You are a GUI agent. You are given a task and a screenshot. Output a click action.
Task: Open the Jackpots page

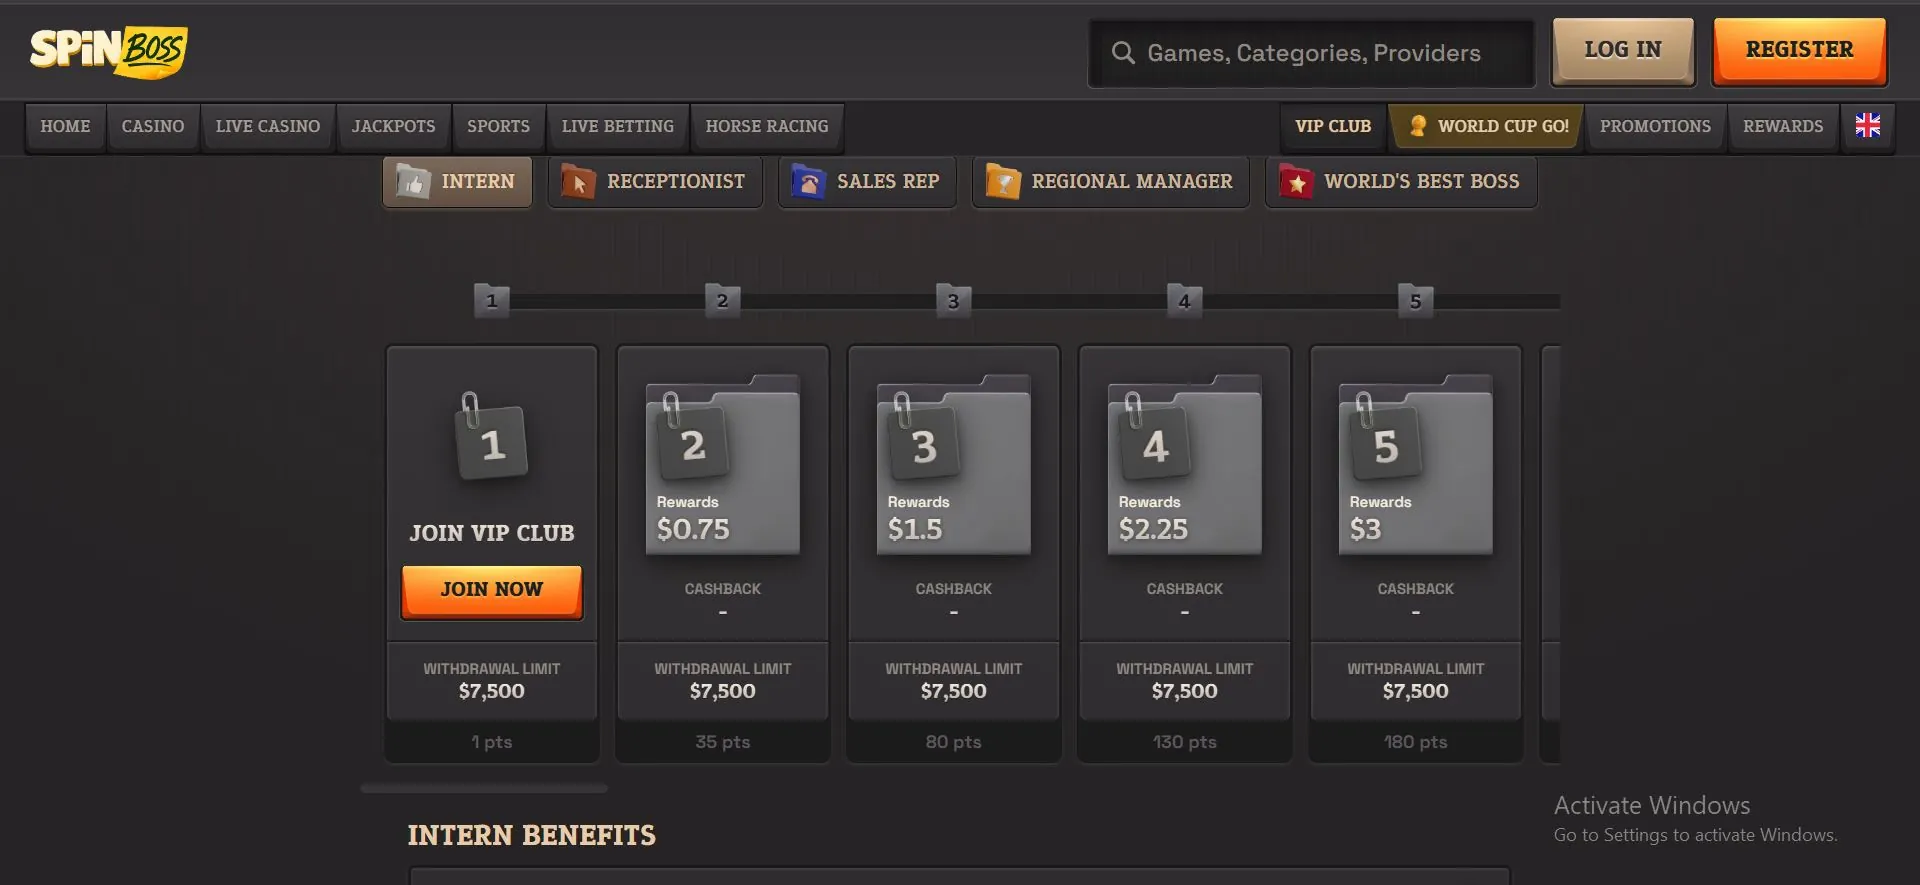[x=393, y=127]
